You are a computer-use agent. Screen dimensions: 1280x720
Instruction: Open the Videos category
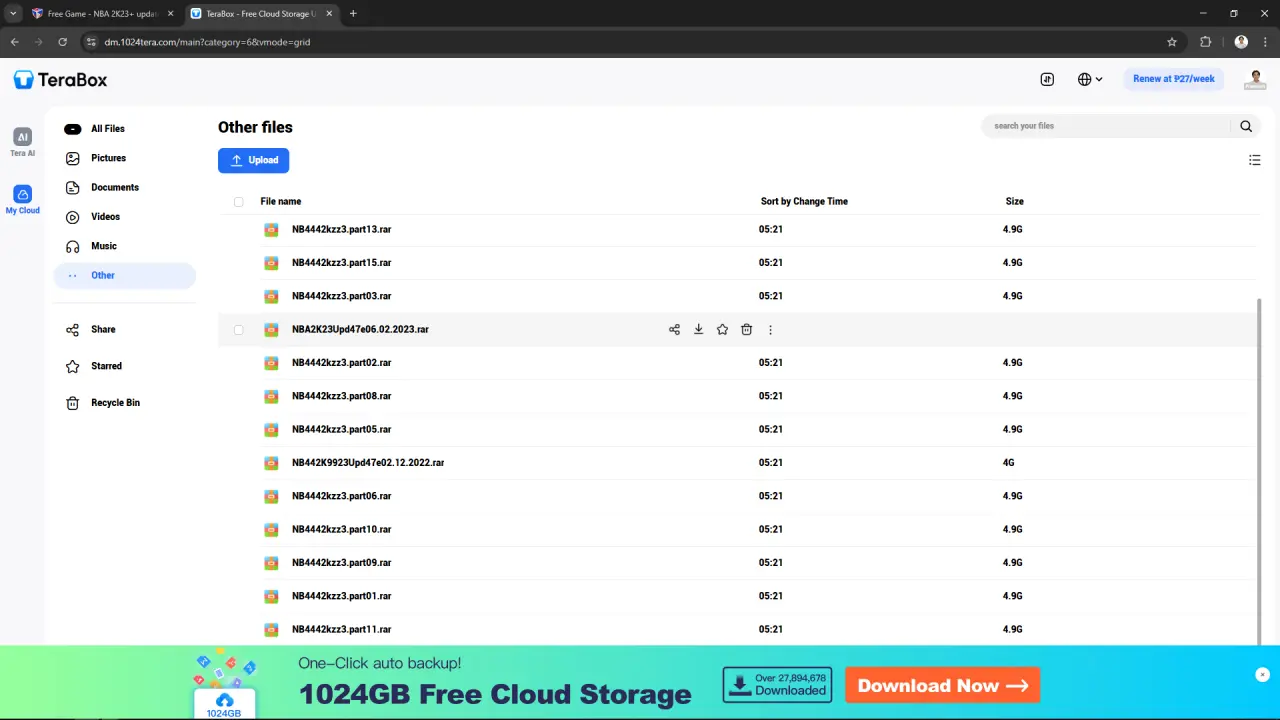124,217
